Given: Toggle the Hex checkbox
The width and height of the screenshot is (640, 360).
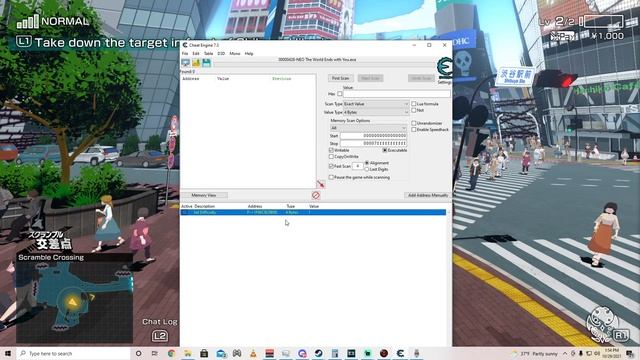Looking at the screenshot, I should pos(340,94).
